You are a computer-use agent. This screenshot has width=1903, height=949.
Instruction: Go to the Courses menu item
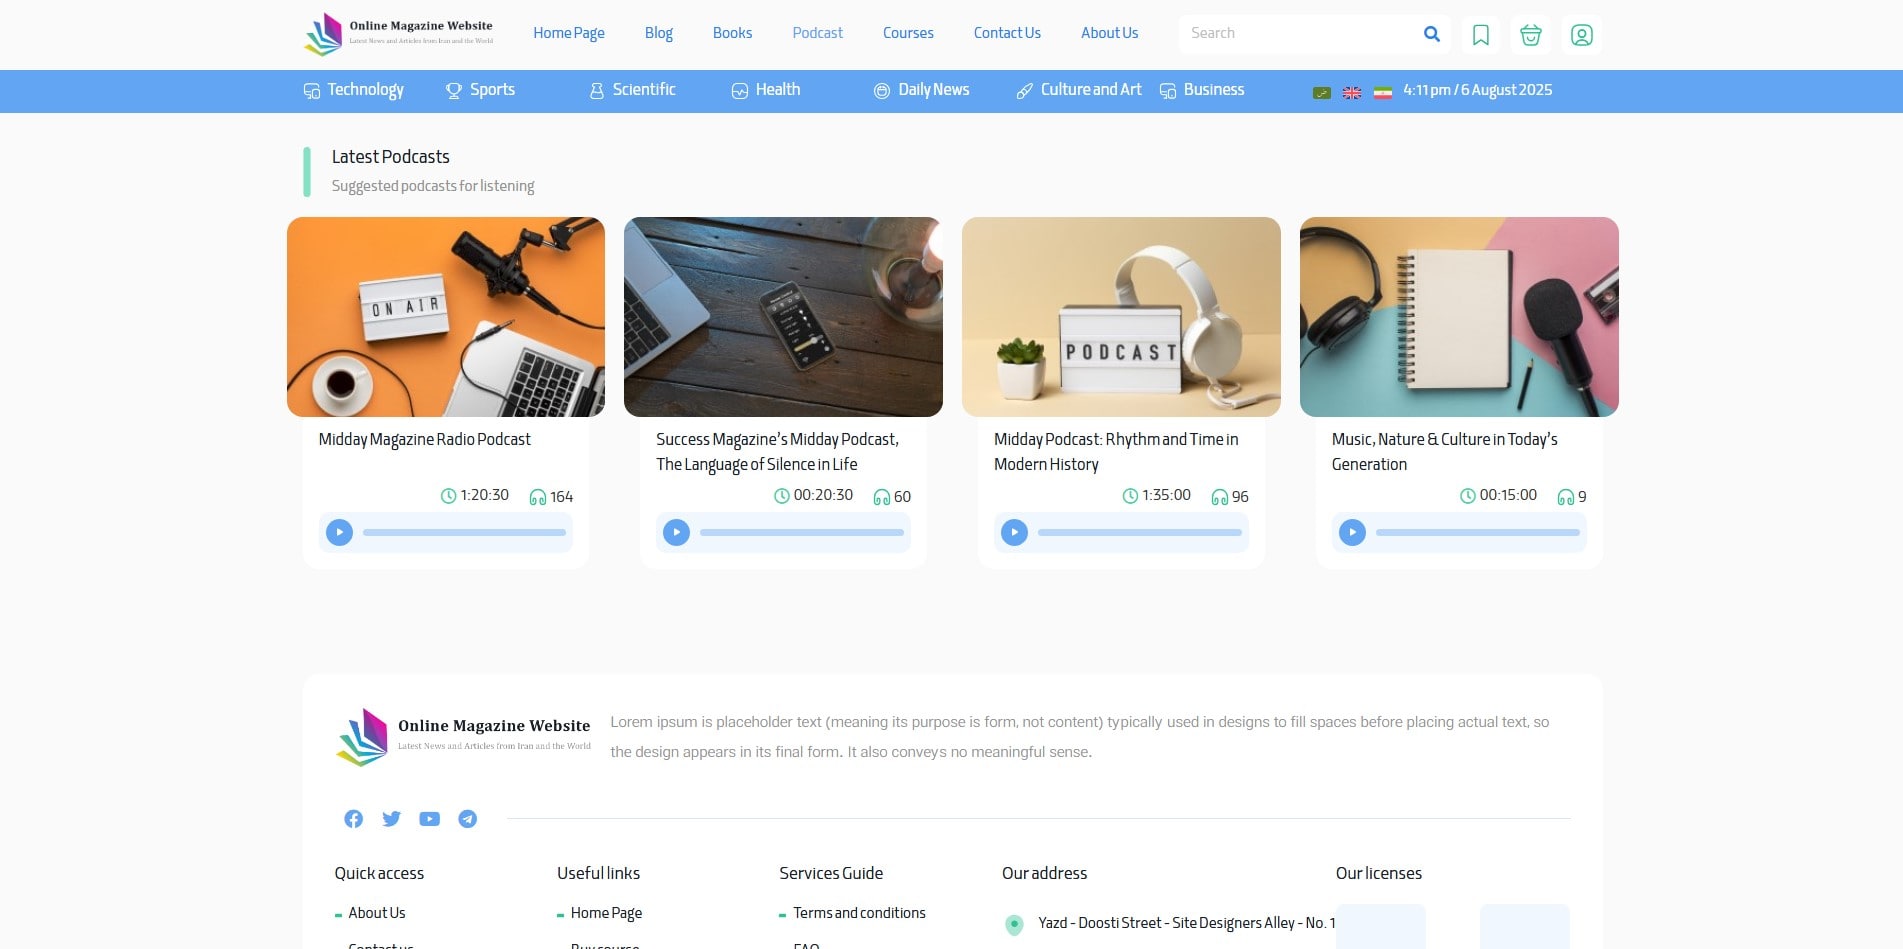[x=908, y=33]
